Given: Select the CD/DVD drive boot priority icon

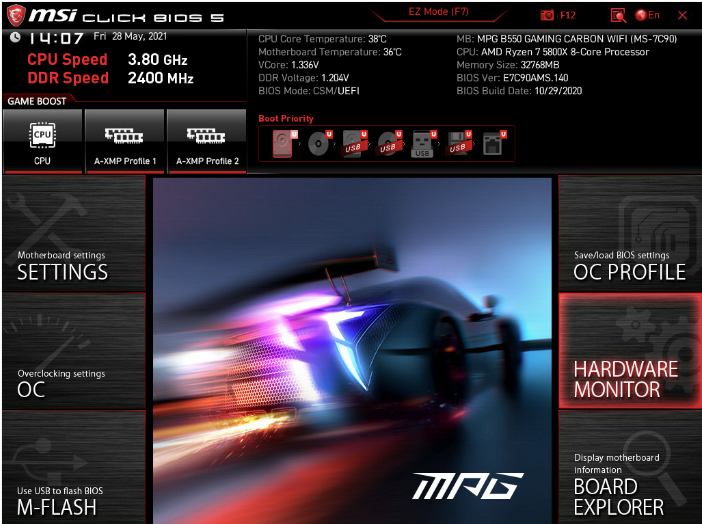Looking at the screenshot, I should point(320,143).
